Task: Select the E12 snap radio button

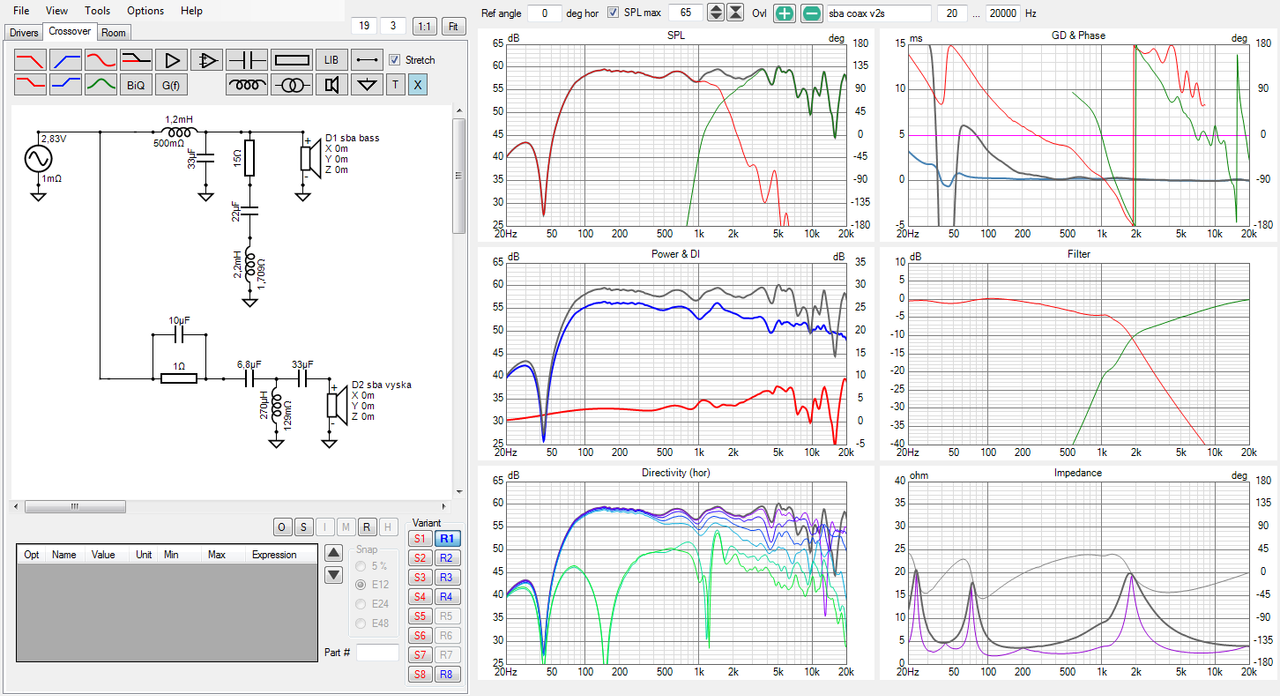Action: point(361,585)
